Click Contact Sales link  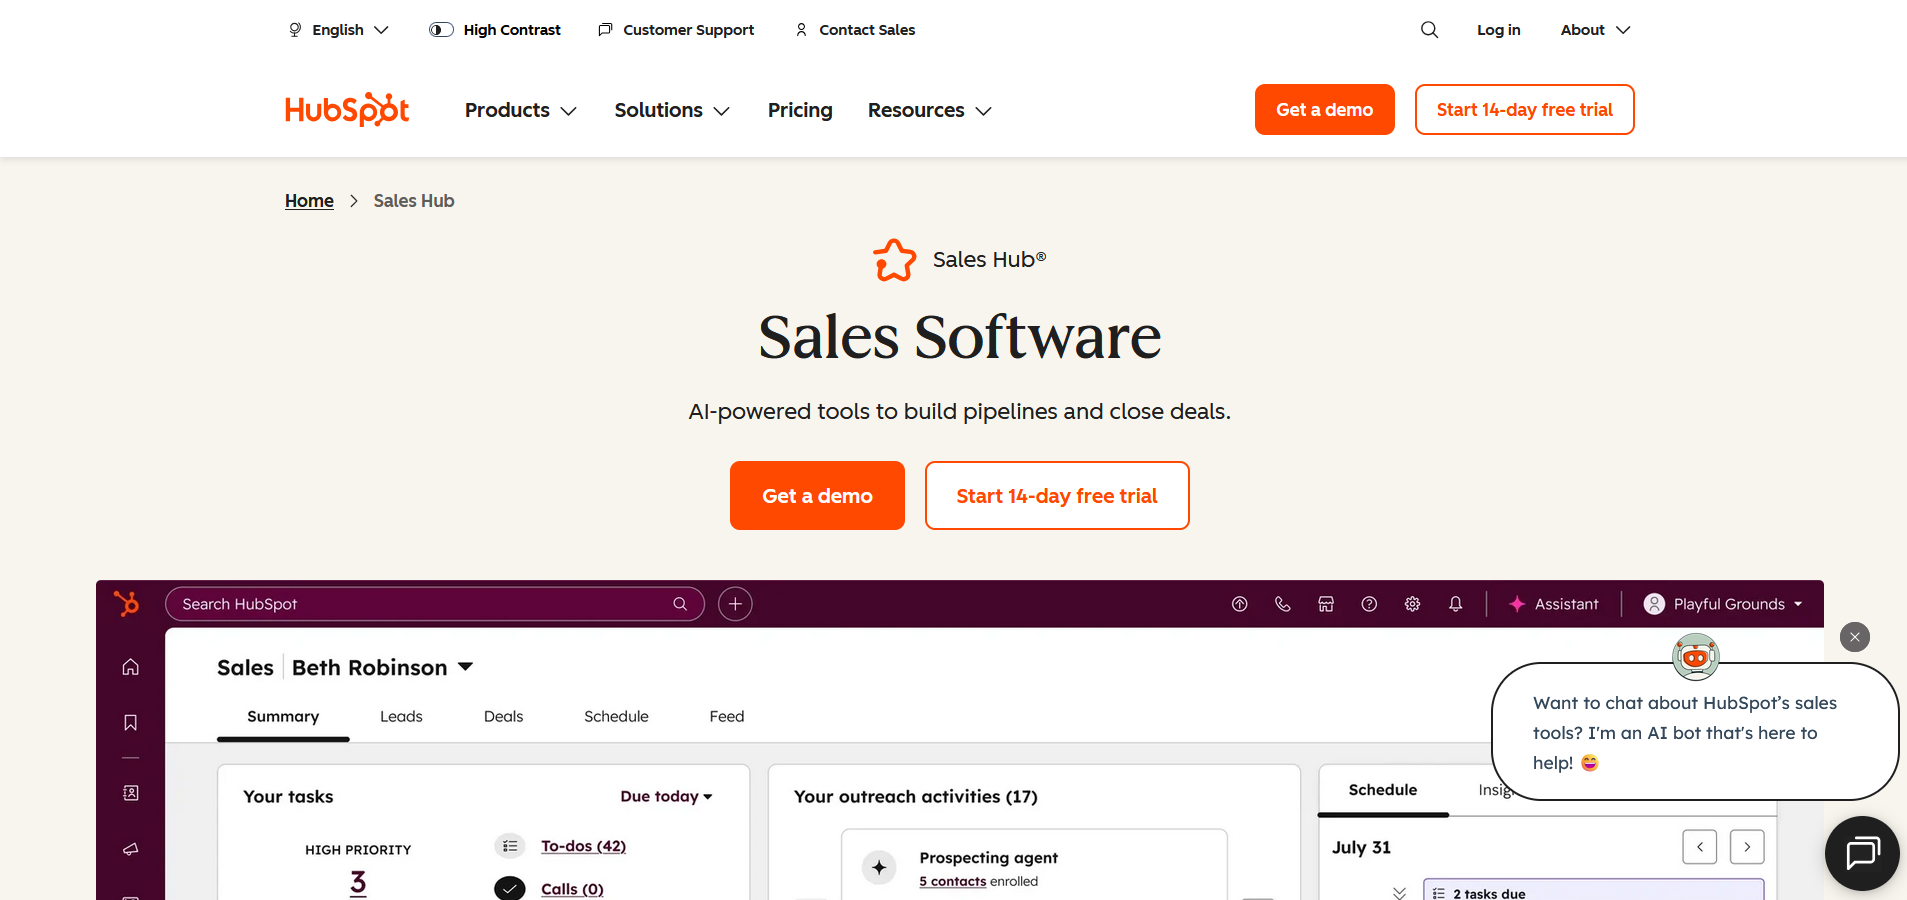pyautogui.click(x=855, y=30)
